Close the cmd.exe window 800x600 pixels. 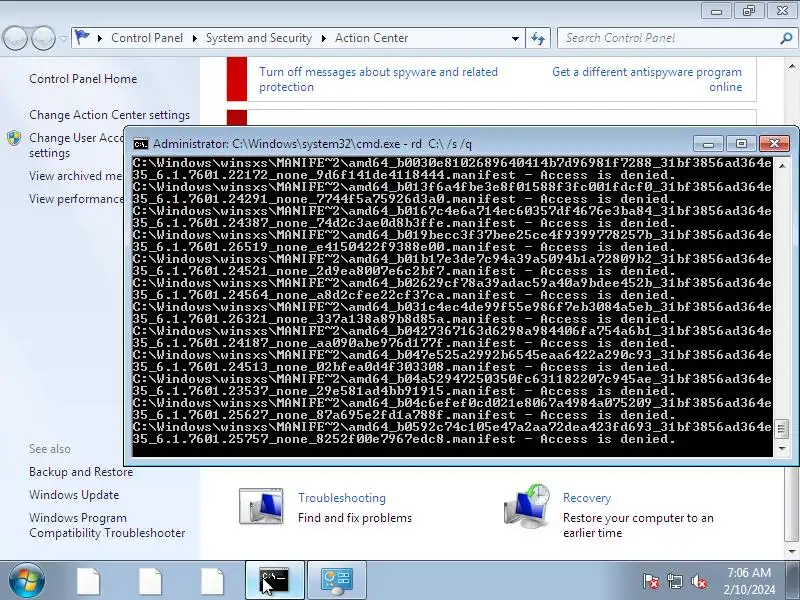(x=774, y=144)
